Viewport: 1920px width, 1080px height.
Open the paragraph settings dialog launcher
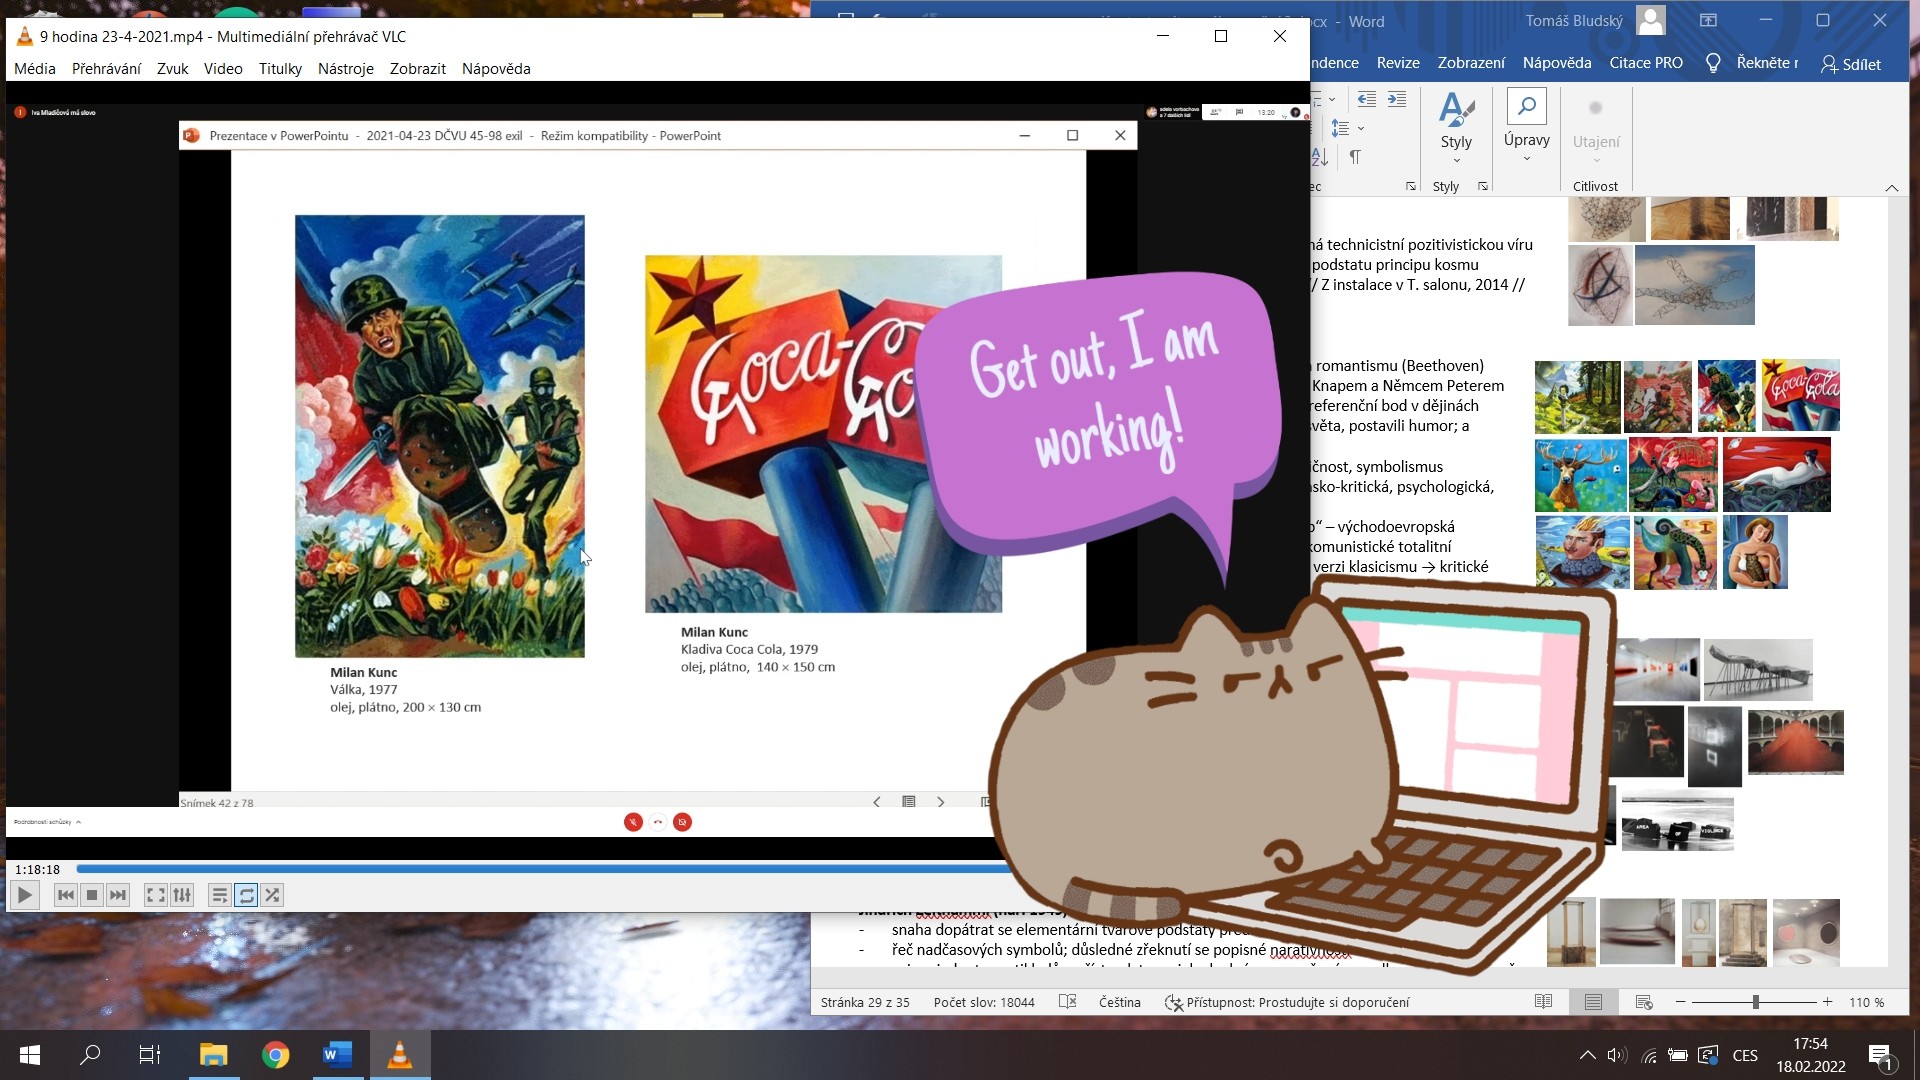tap(1411, 187)
